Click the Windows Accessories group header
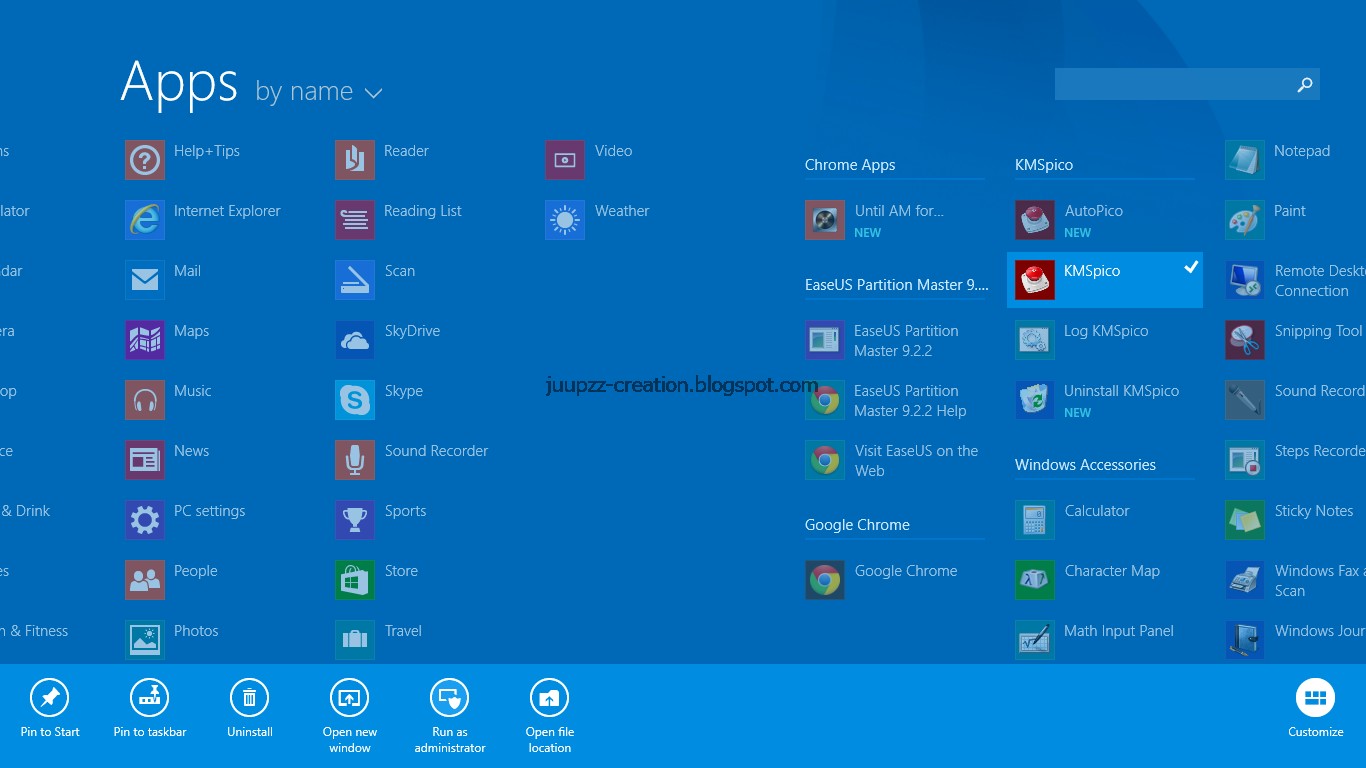The image size is (1366, 768). 1085,465
